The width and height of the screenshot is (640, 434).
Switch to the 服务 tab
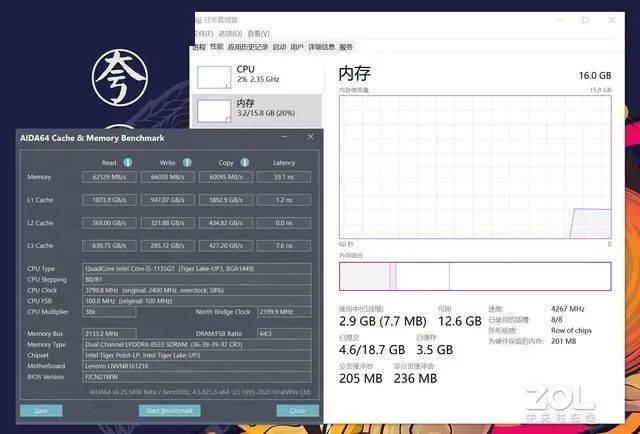pos(346,47)
